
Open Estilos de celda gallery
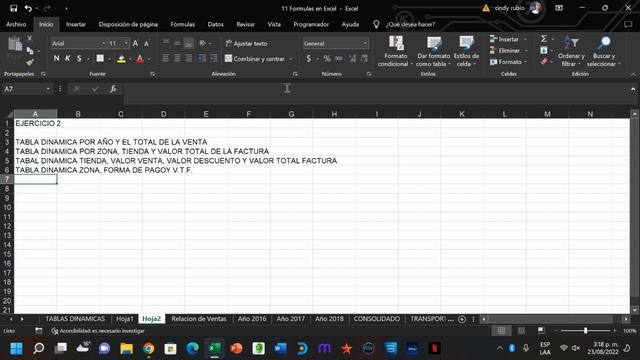(x=466, y=51)
